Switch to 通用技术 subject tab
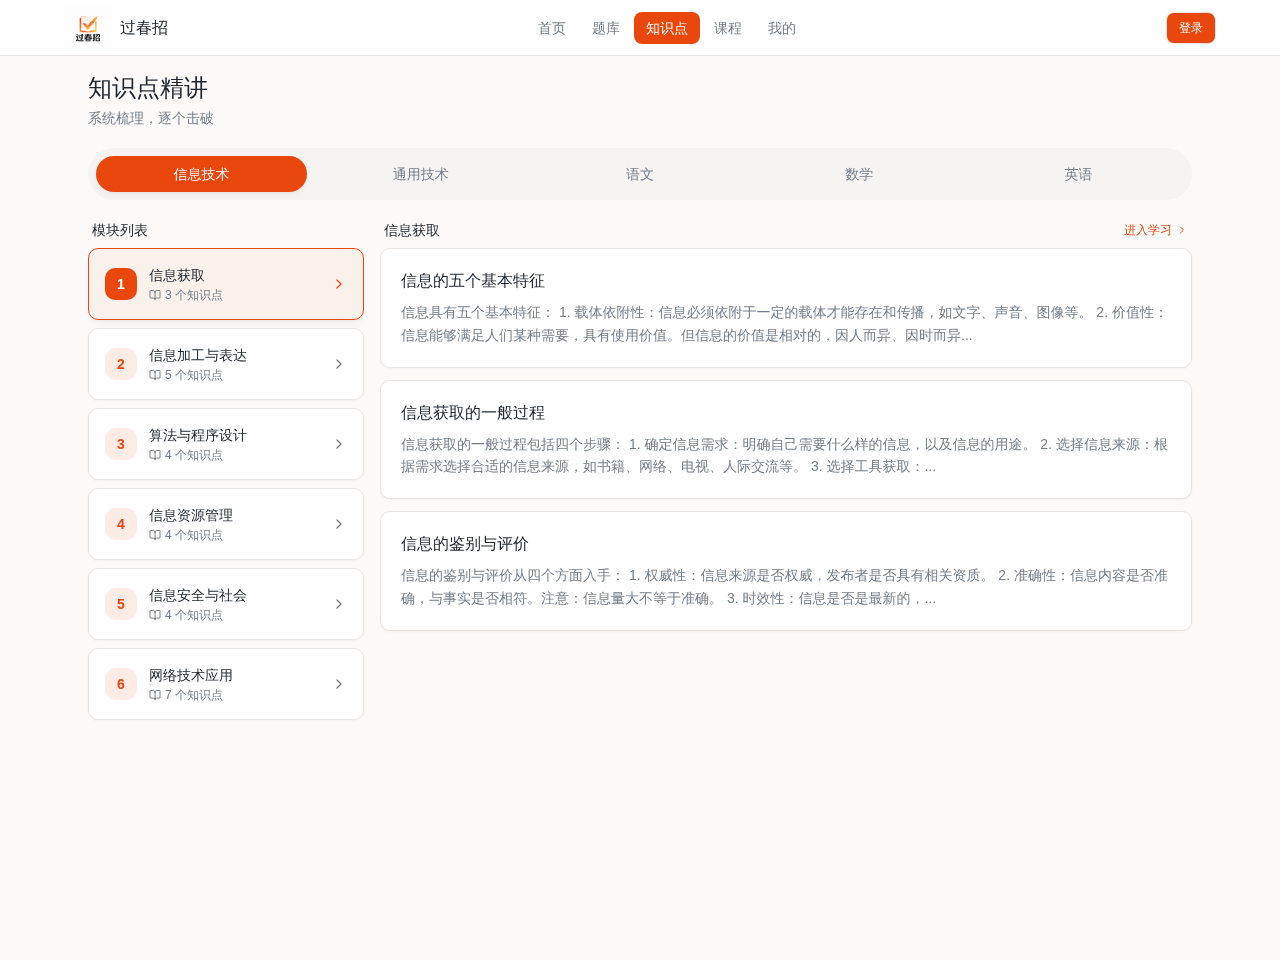1280x960 pixels. 420,174
